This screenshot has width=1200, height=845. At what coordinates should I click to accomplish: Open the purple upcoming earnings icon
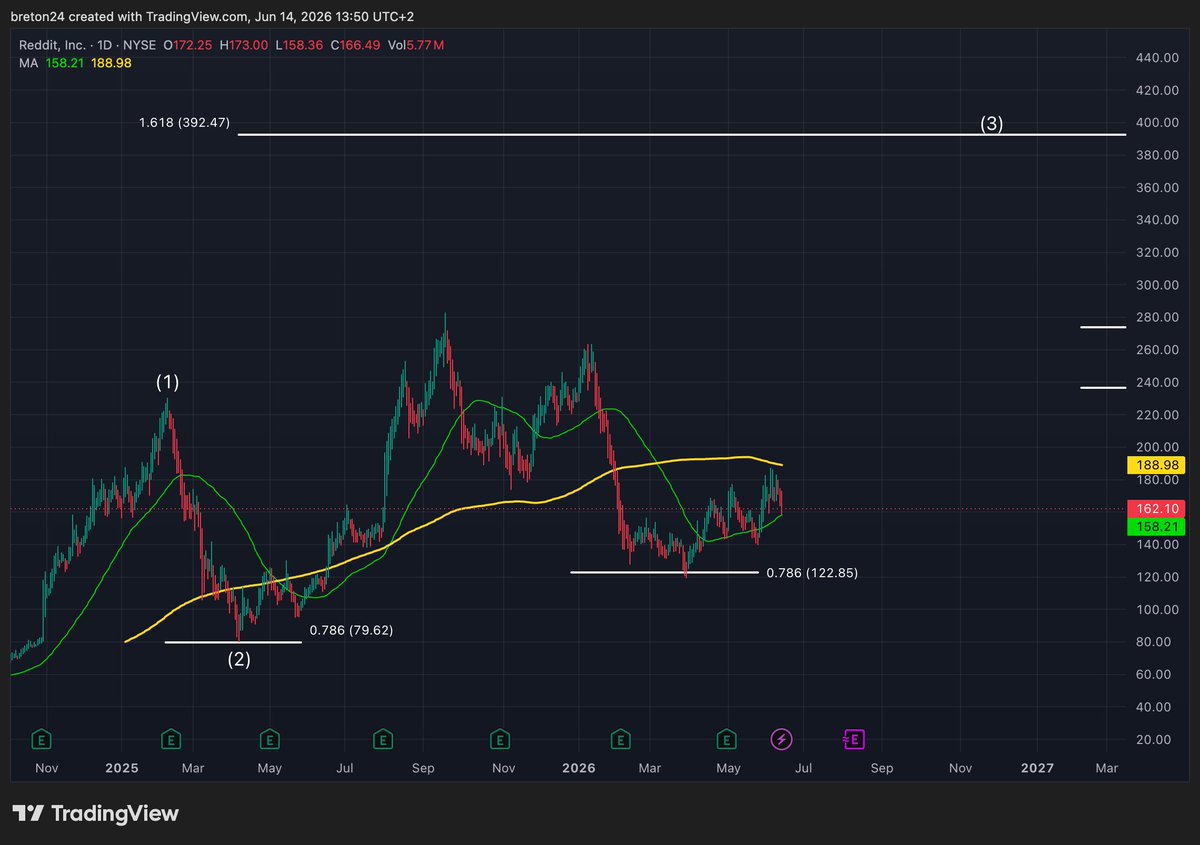(x=854, y=739)
